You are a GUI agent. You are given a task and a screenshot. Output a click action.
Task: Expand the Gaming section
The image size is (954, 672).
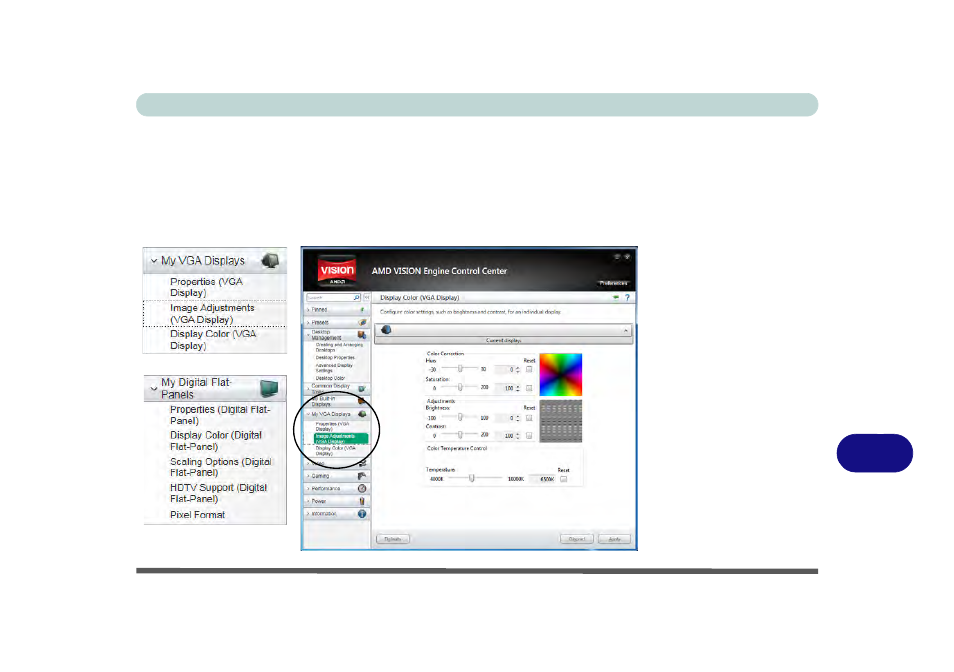308,476
